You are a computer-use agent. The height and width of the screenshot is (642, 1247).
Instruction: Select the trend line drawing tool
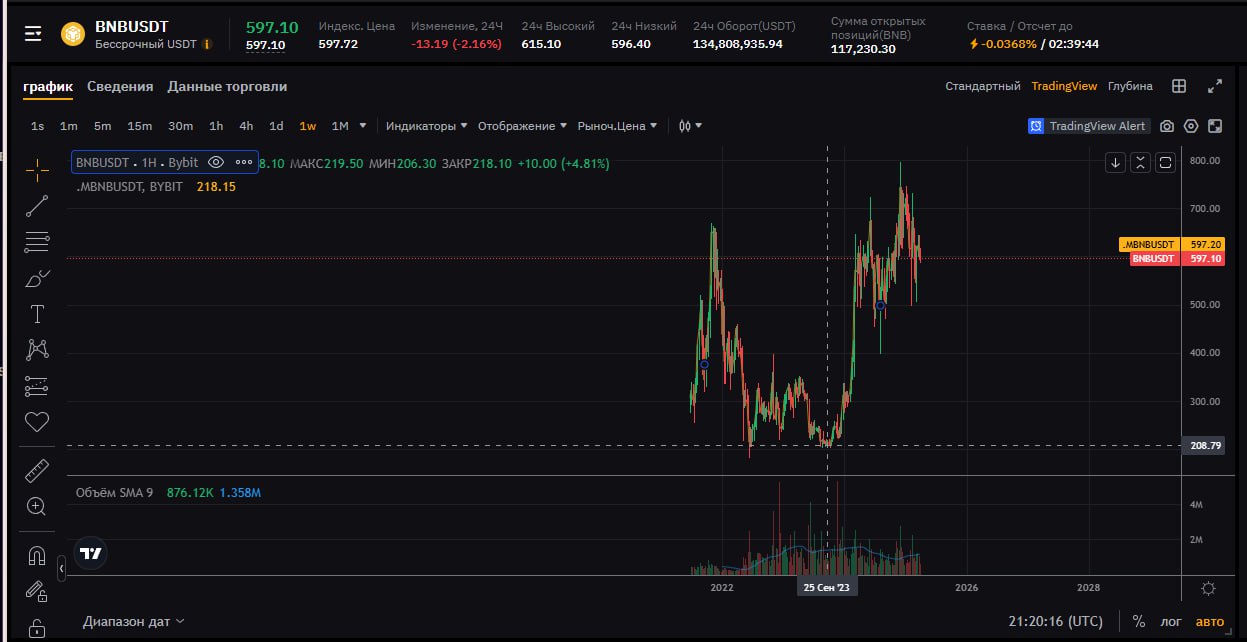click(37, 206)
